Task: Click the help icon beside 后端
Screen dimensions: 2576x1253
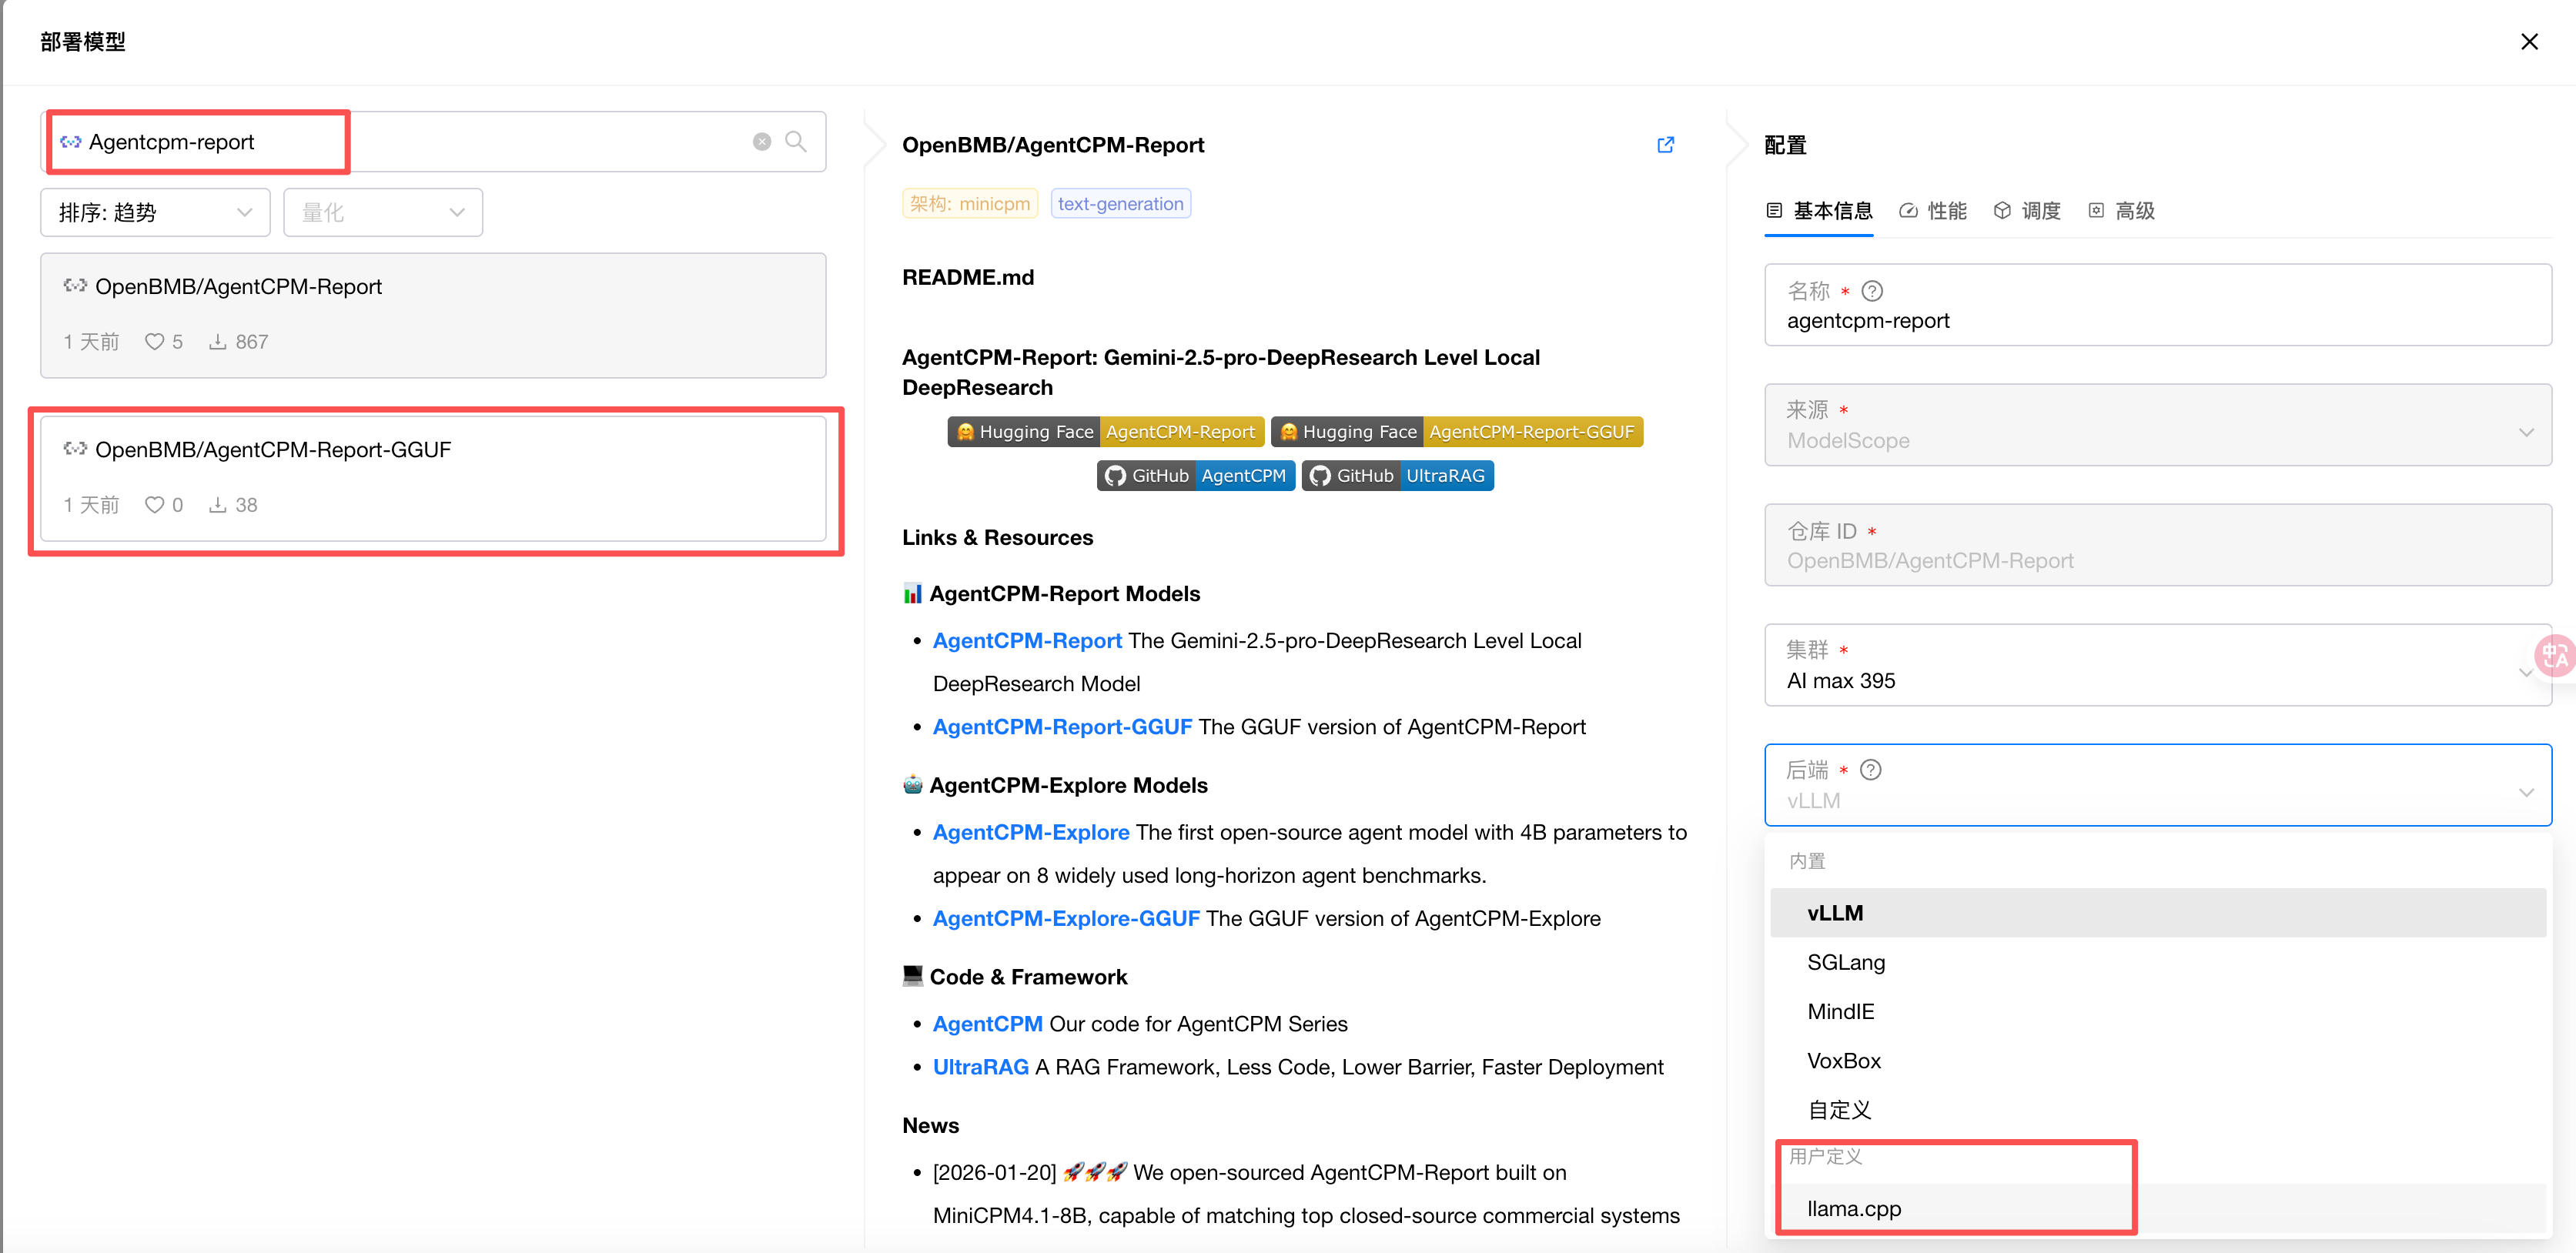Action: tap(1870, 770)
